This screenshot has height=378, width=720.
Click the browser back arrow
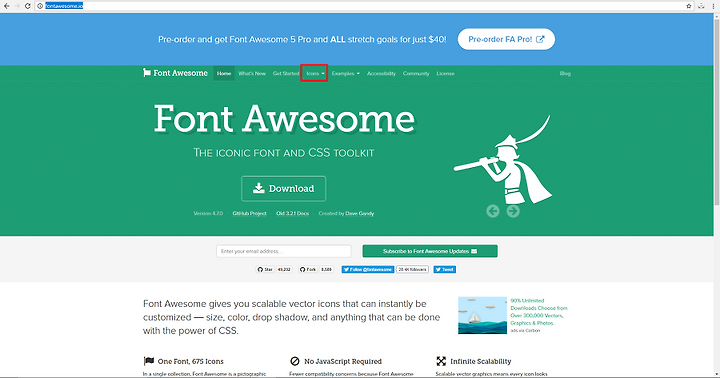pyautogui.click(x=6, y=6)
